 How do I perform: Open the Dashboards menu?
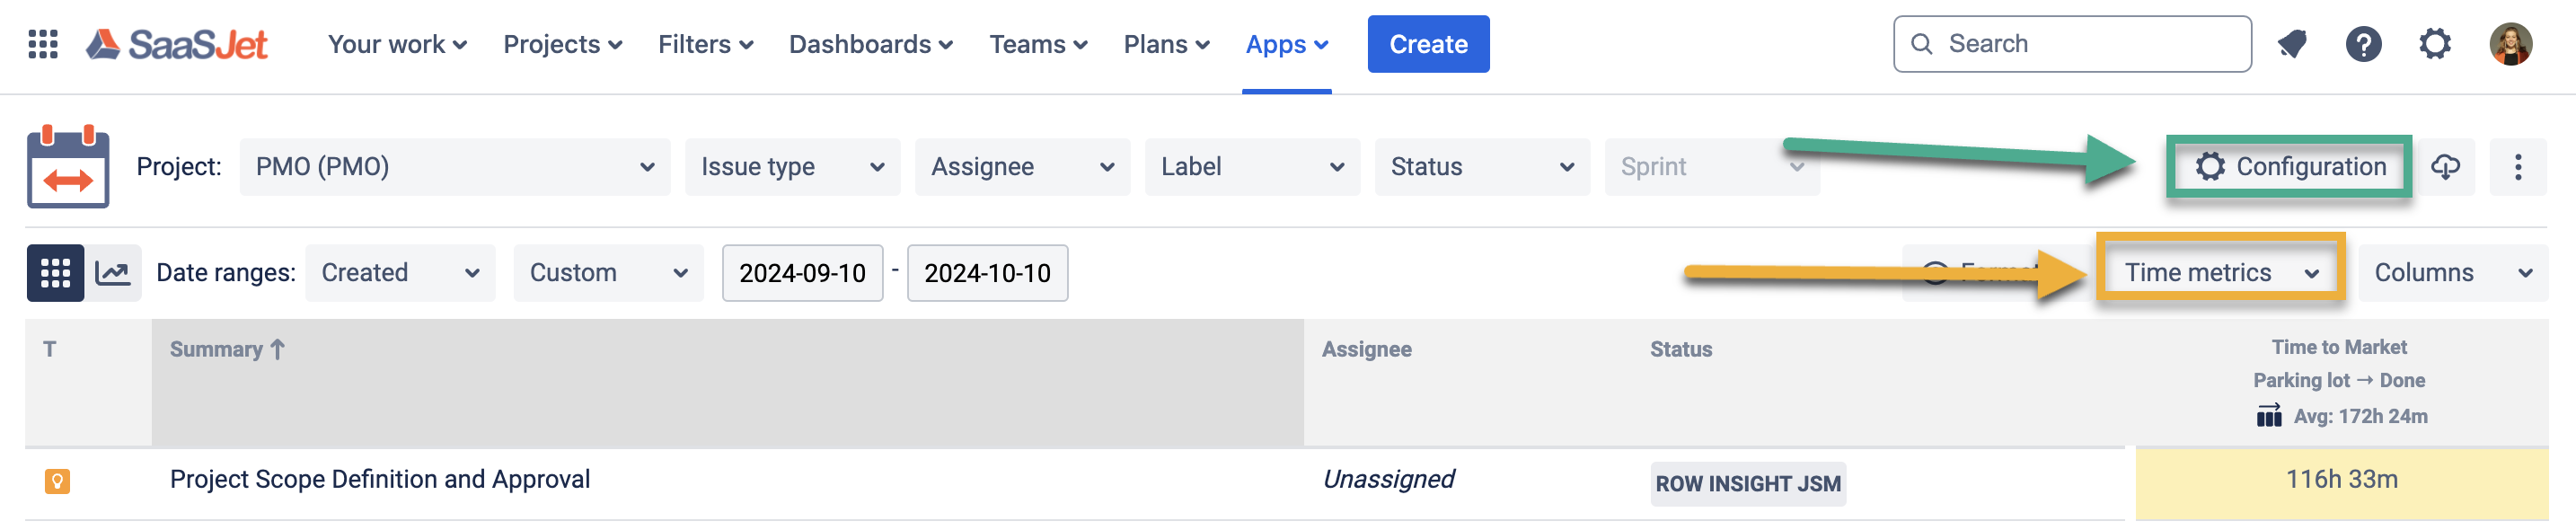click(x=870, y=45)
